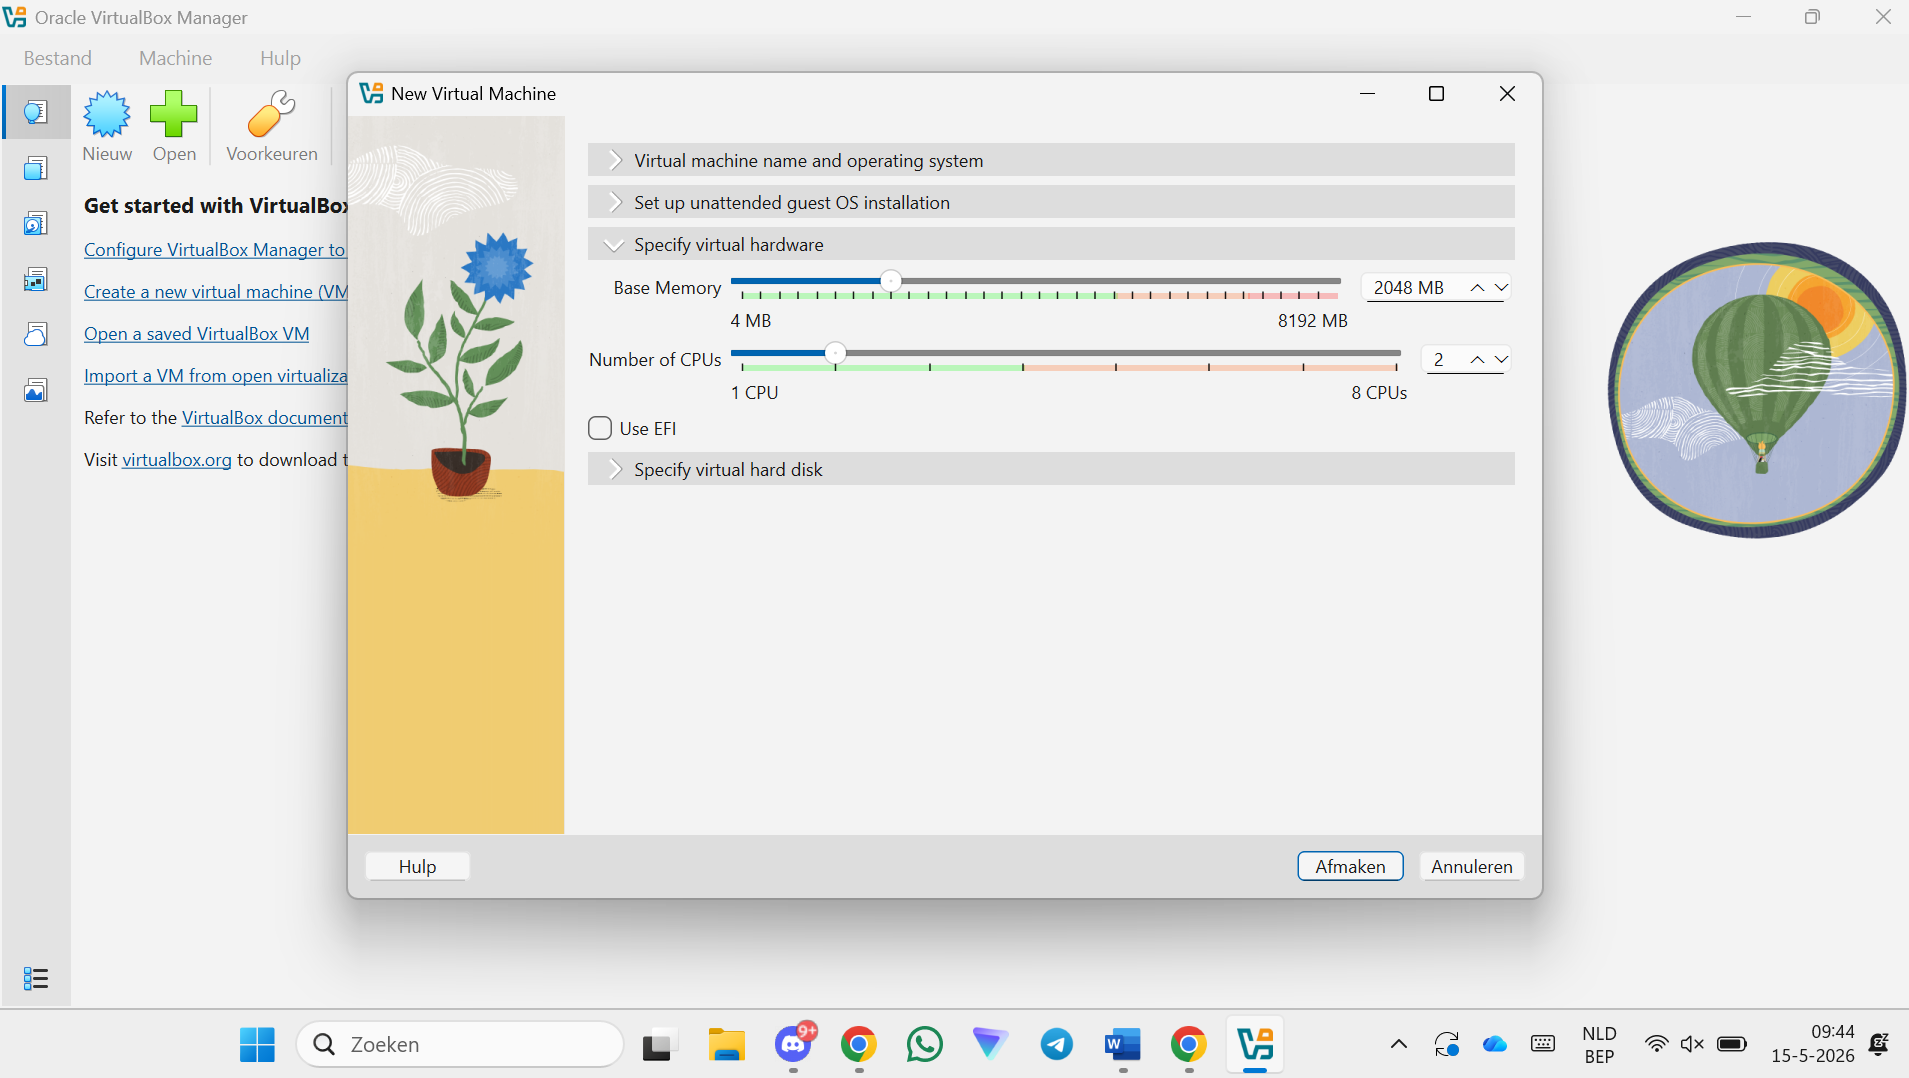Image resolution: width=1909 pixels, height=1078 pixels.
Task: Click the Zoeken search box on the taskbar
Action: coord(460,1044)
